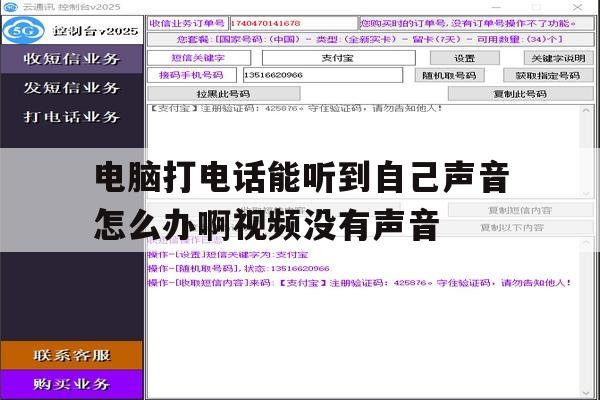
Task: Open the 购买业务 purchase button
Action: (72, 384)
